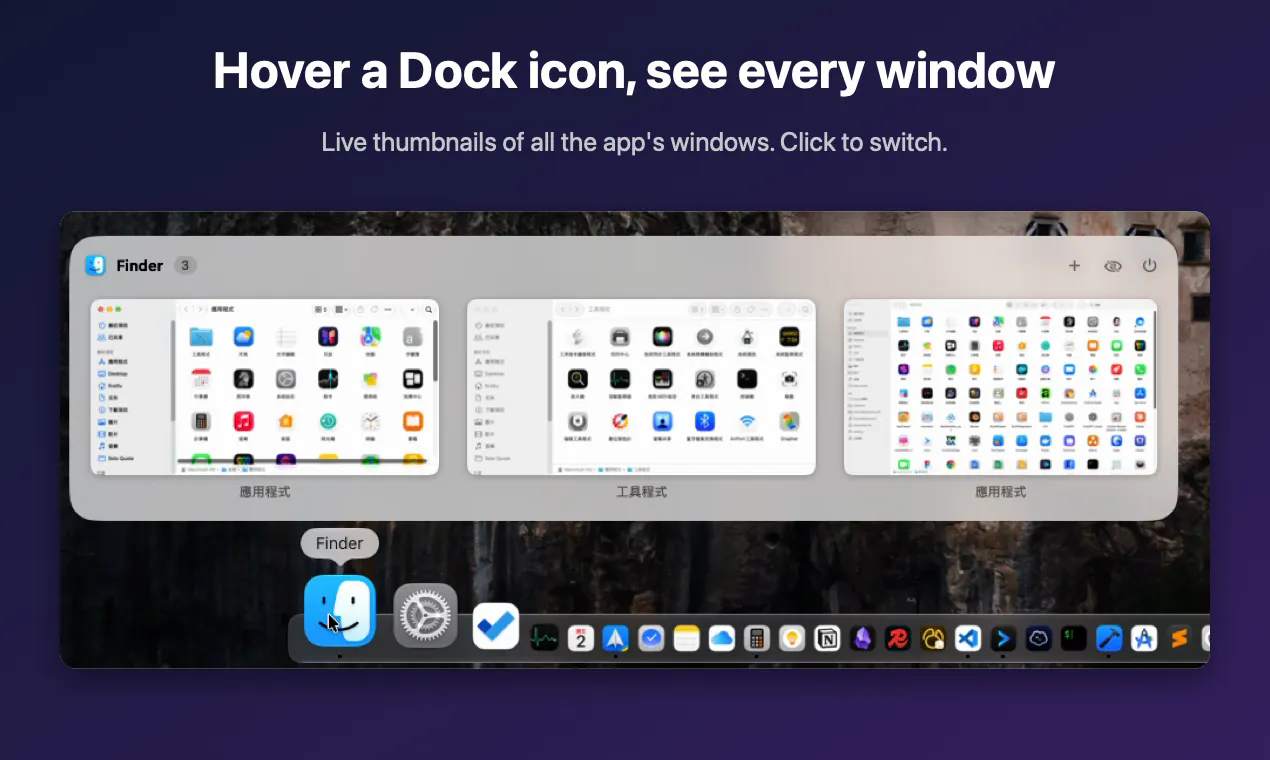This screenshot has width=1270, height=760.
Task: Open the blue checkmark To Do app
Action: (x=496, y=626)
